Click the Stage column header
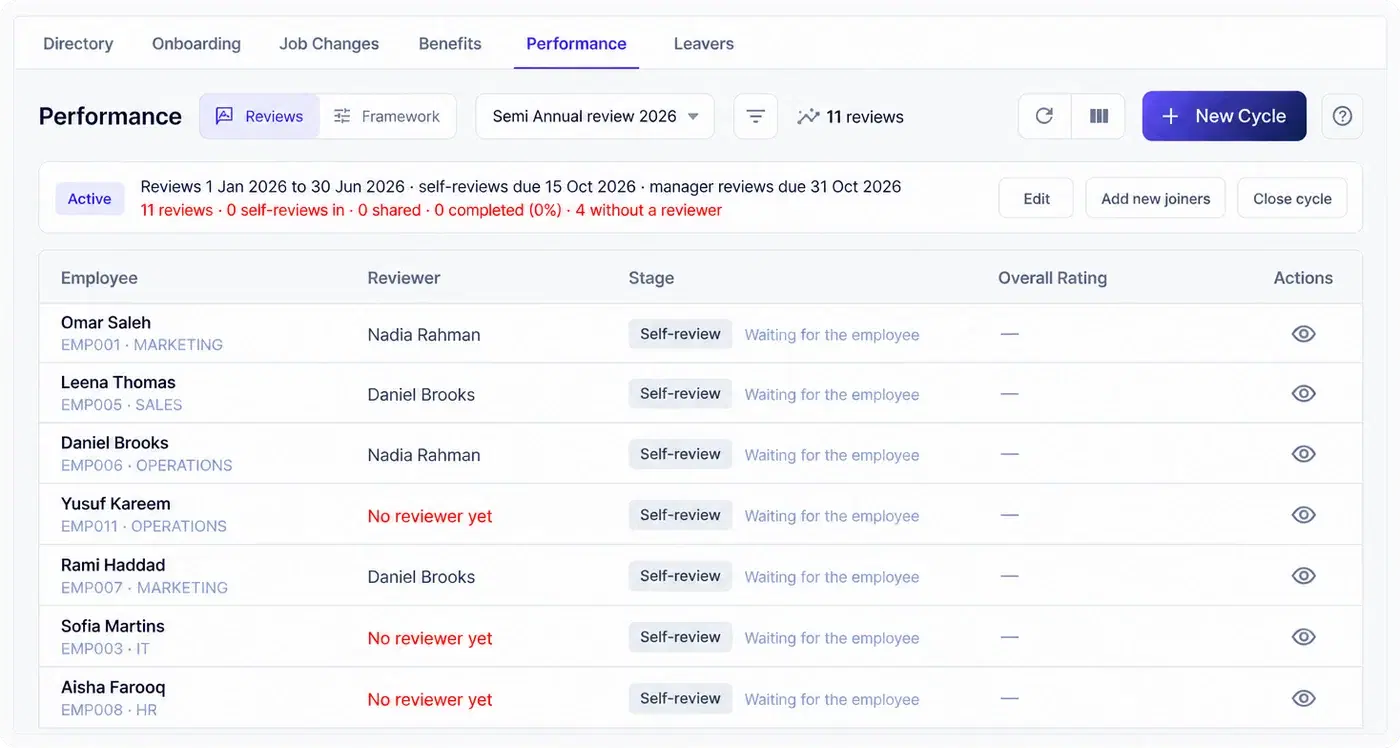Screen dimensions: 1400x748 point(651,278)
